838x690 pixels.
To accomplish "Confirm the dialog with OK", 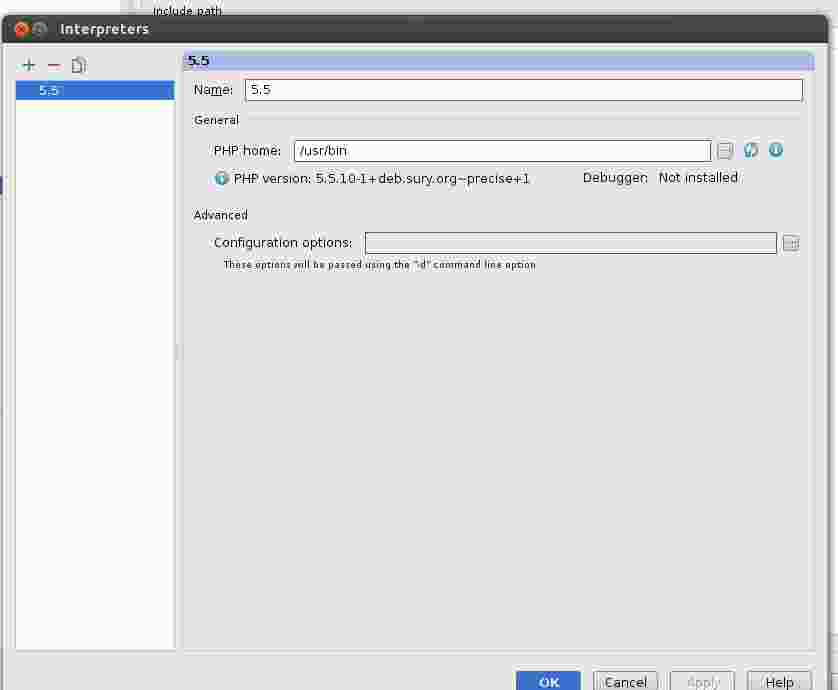I will [548, 681].
